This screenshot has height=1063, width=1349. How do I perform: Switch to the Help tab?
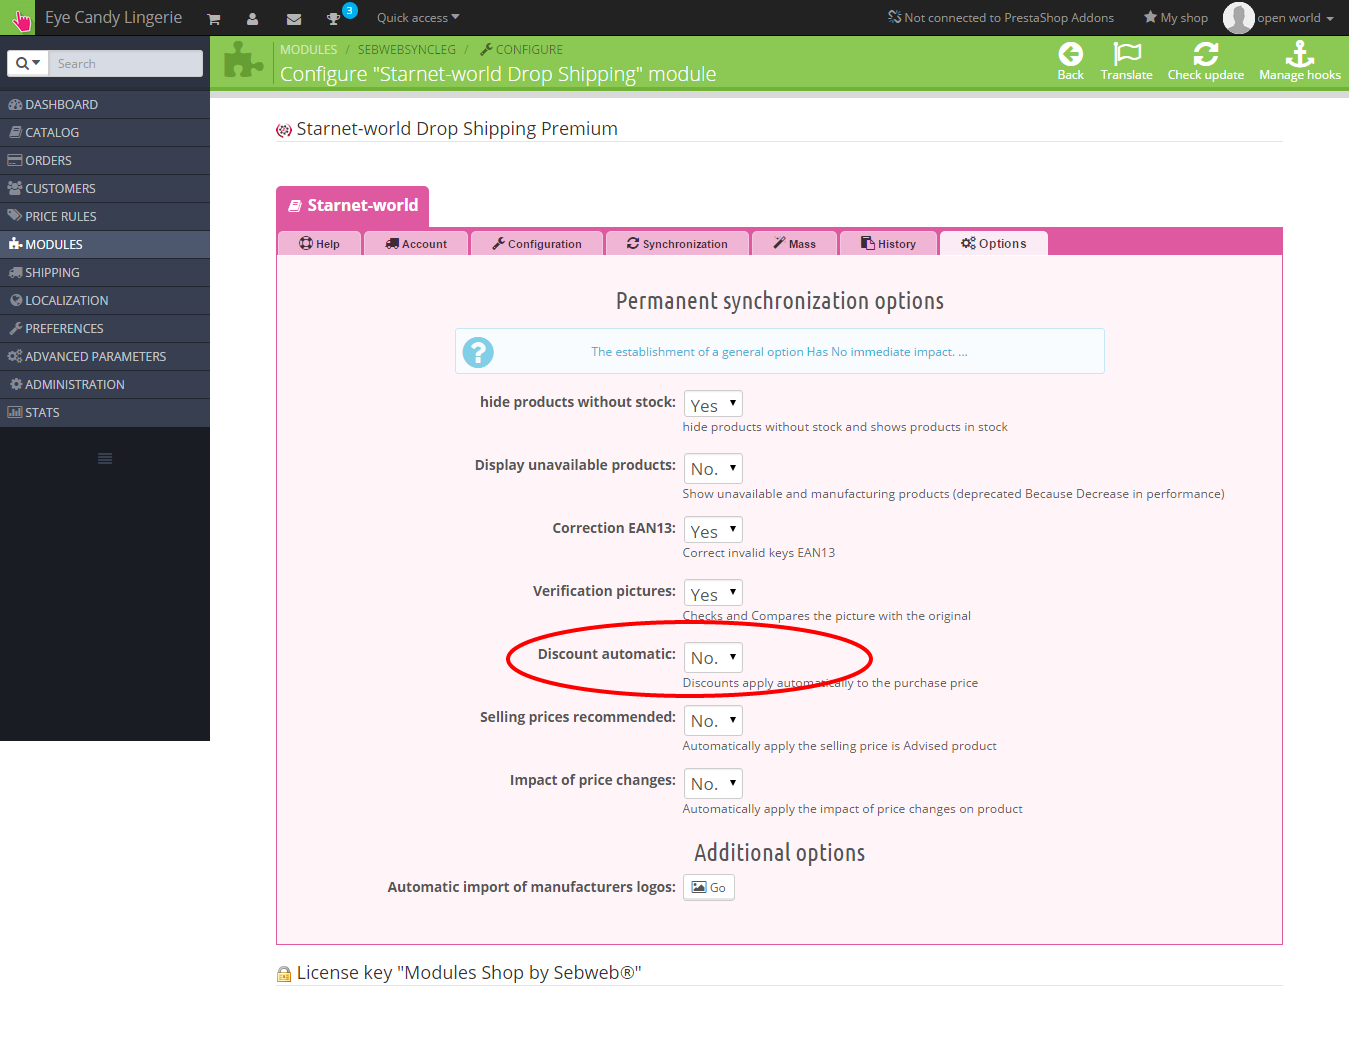(319, 243)
